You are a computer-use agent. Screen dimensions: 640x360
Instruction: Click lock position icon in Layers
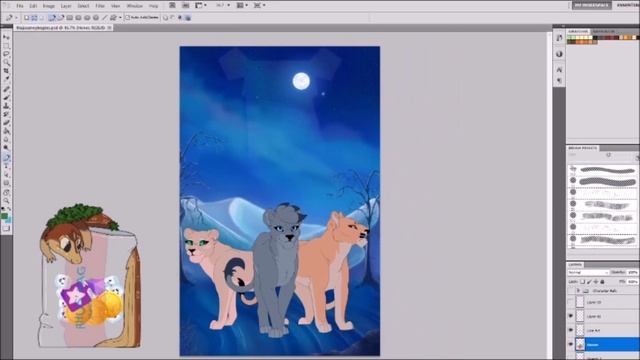pyautogui.click(x=596, y=282)
